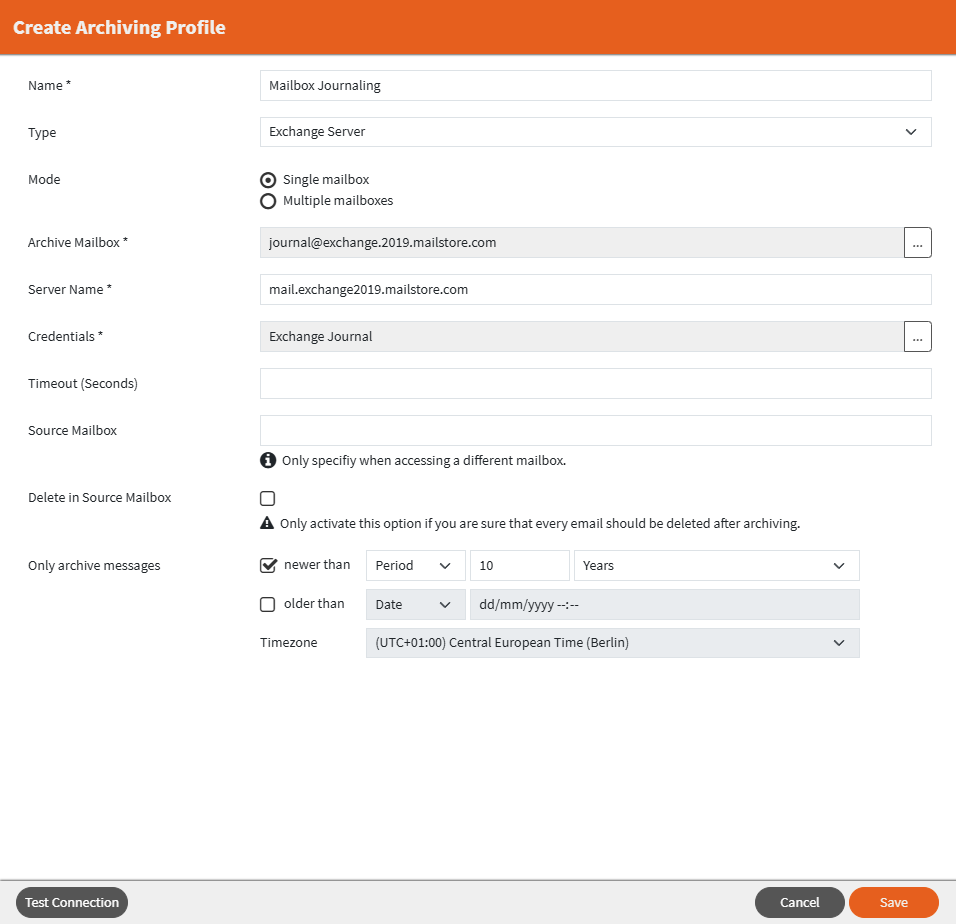
Task: Uncheck the newer than checkbox
Action: [x=268, y=565]
